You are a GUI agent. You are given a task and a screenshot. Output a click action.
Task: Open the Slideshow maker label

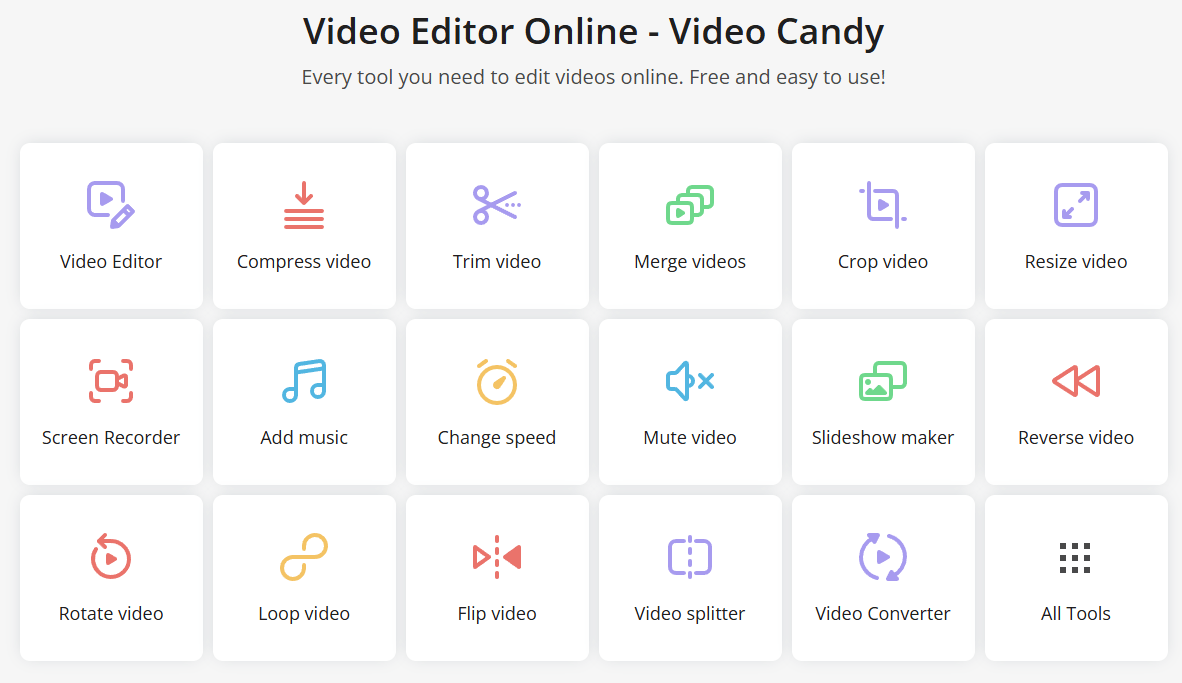click(883, 437)
